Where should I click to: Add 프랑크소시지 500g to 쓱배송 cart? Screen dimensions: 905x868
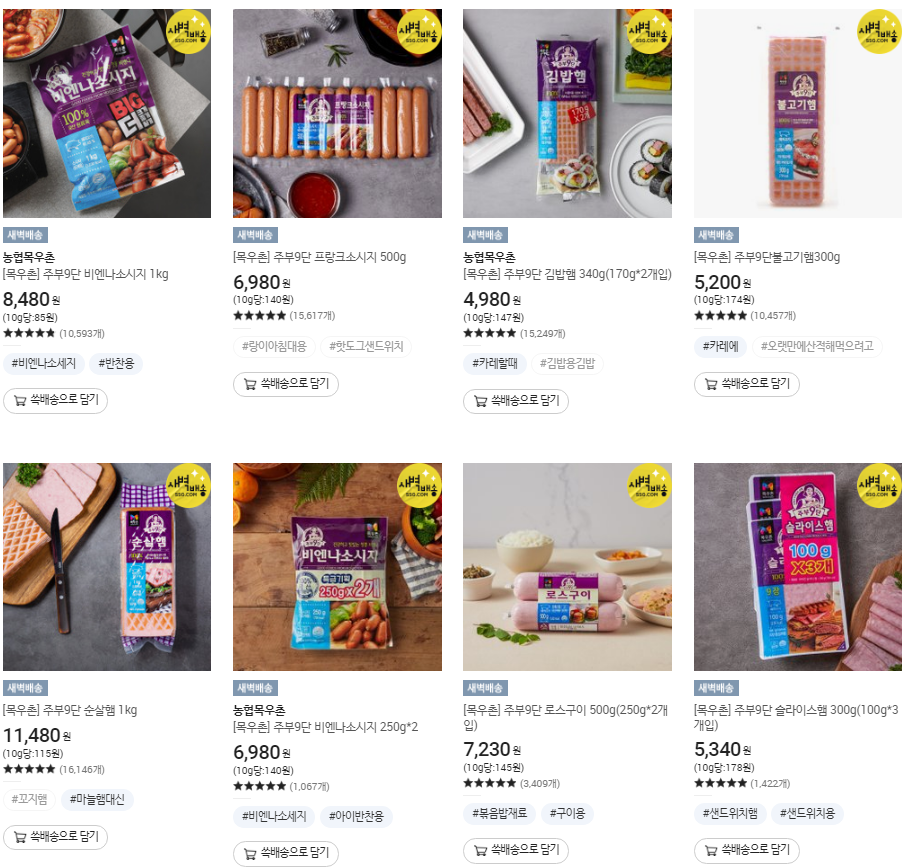click(x=286, y=384)
